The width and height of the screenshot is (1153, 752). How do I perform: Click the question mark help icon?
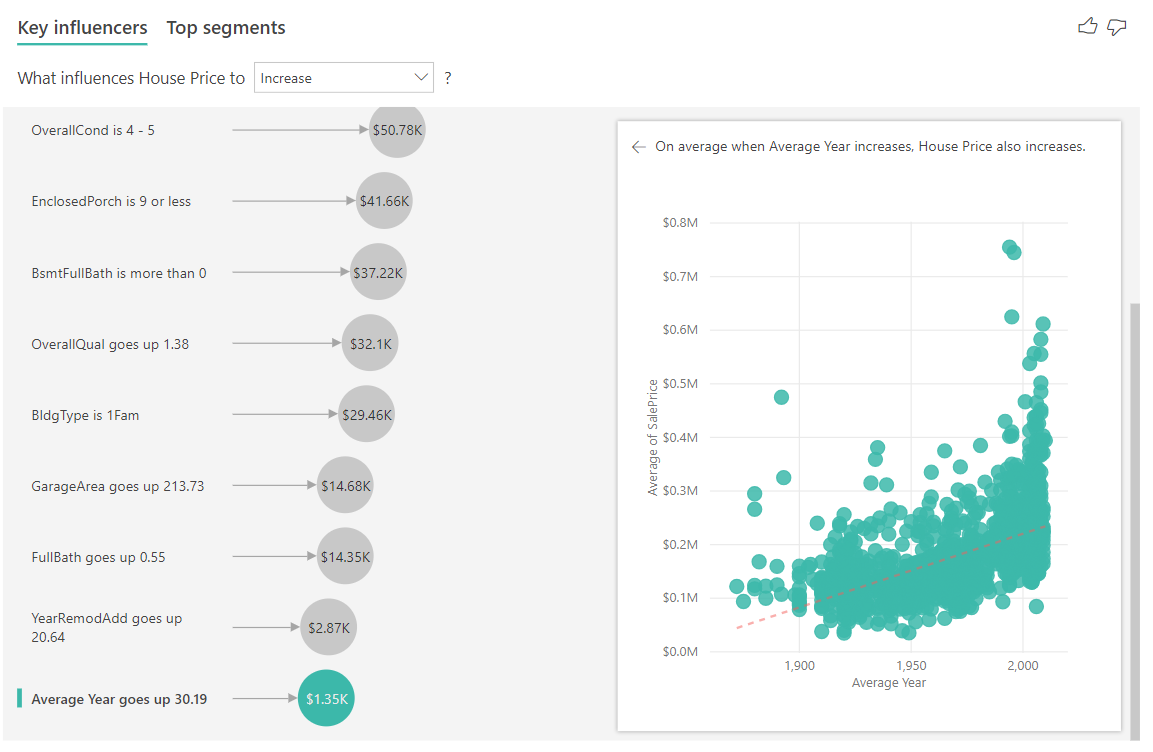pyautogui.click(x=448, y=78)
